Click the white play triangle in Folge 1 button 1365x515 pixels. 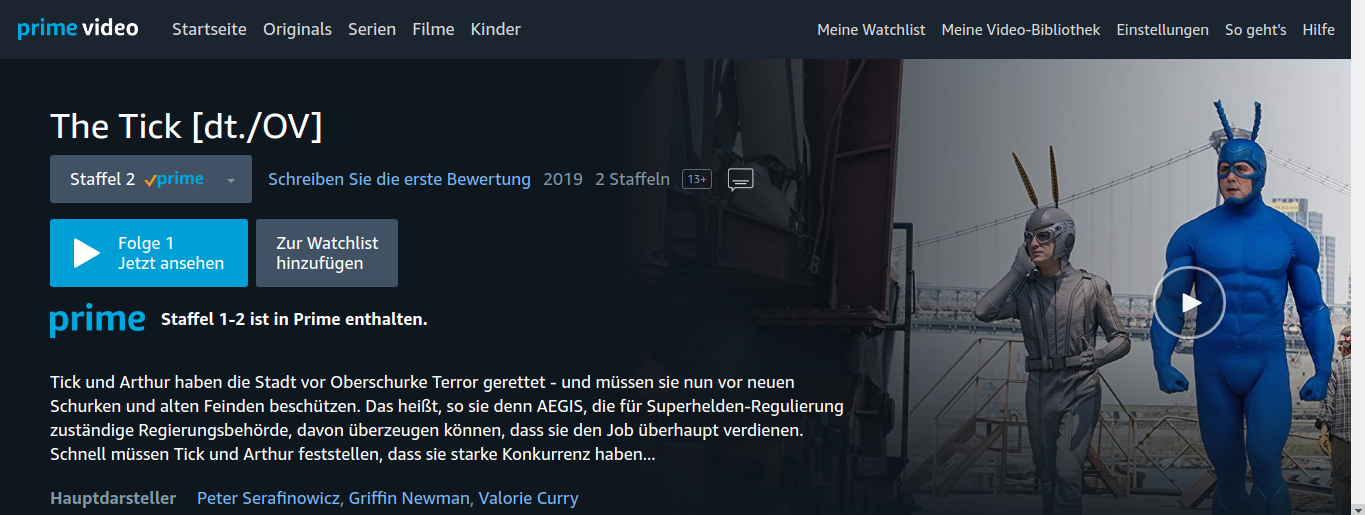click(86, 253)
